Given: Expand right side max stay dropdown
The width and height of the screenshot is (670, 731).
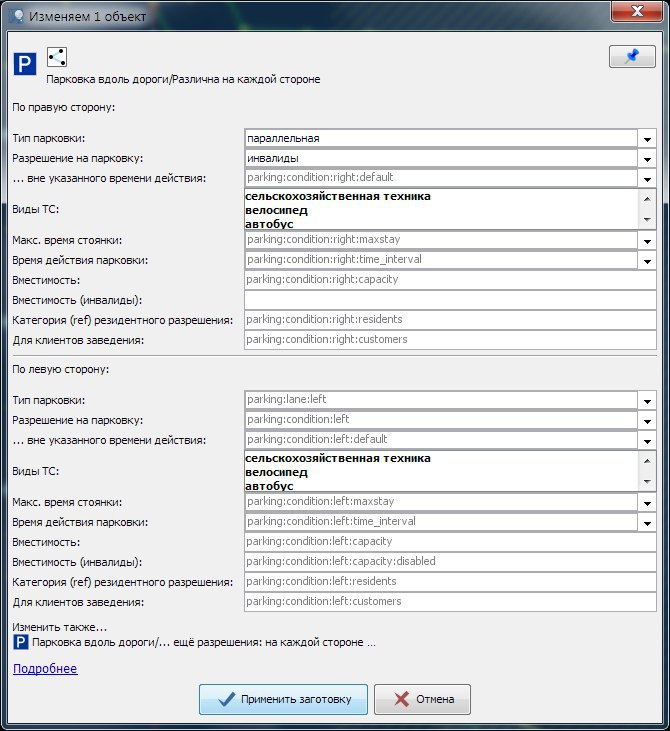Looking at the screenshot, I should point(647,241).
